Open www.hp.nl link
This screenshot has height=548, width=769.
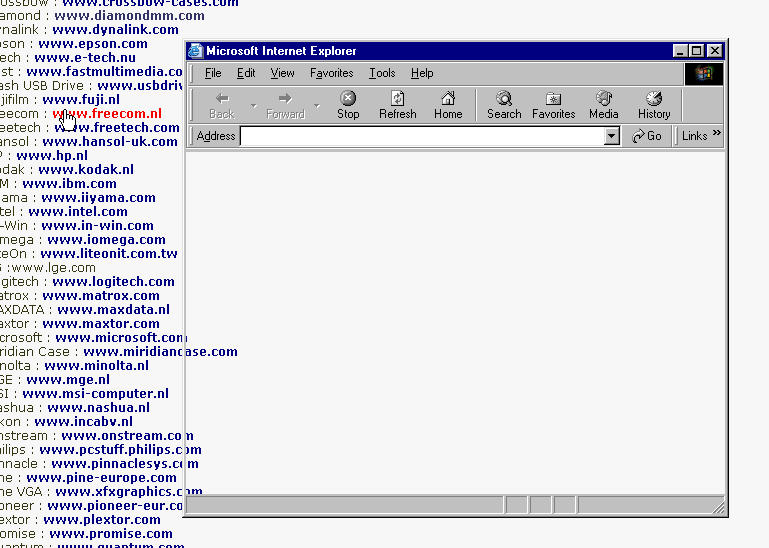[52, 156]
